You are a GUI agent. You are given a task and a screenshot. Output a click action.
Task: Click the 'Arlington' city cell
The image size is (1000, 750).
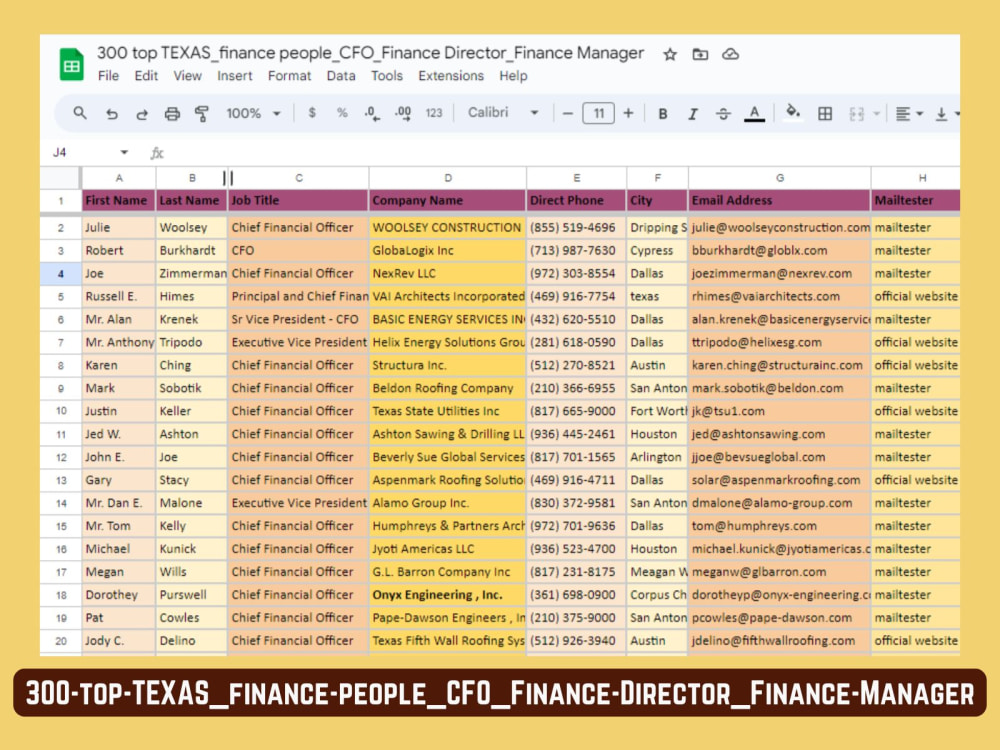pyautogui.click(x=658, y=457)
